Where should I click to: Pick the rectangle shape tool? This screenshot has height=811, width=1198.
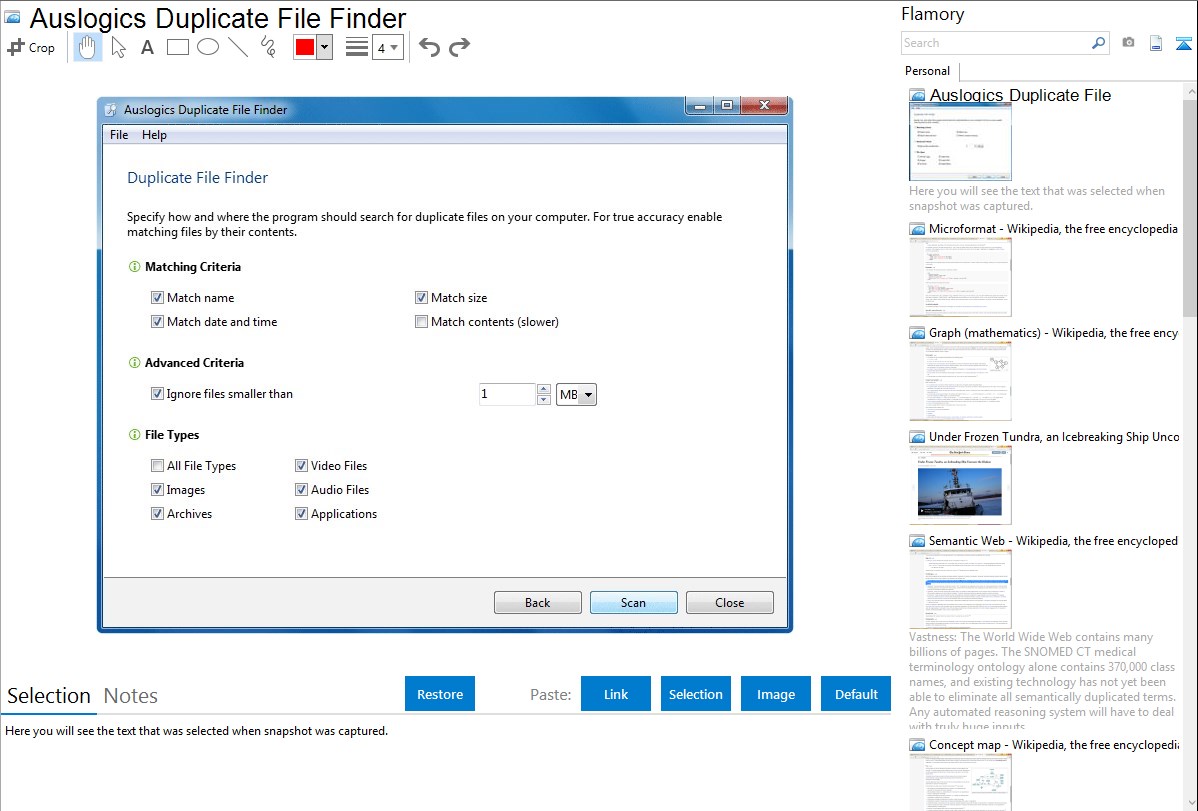click(x=177, y=47)
